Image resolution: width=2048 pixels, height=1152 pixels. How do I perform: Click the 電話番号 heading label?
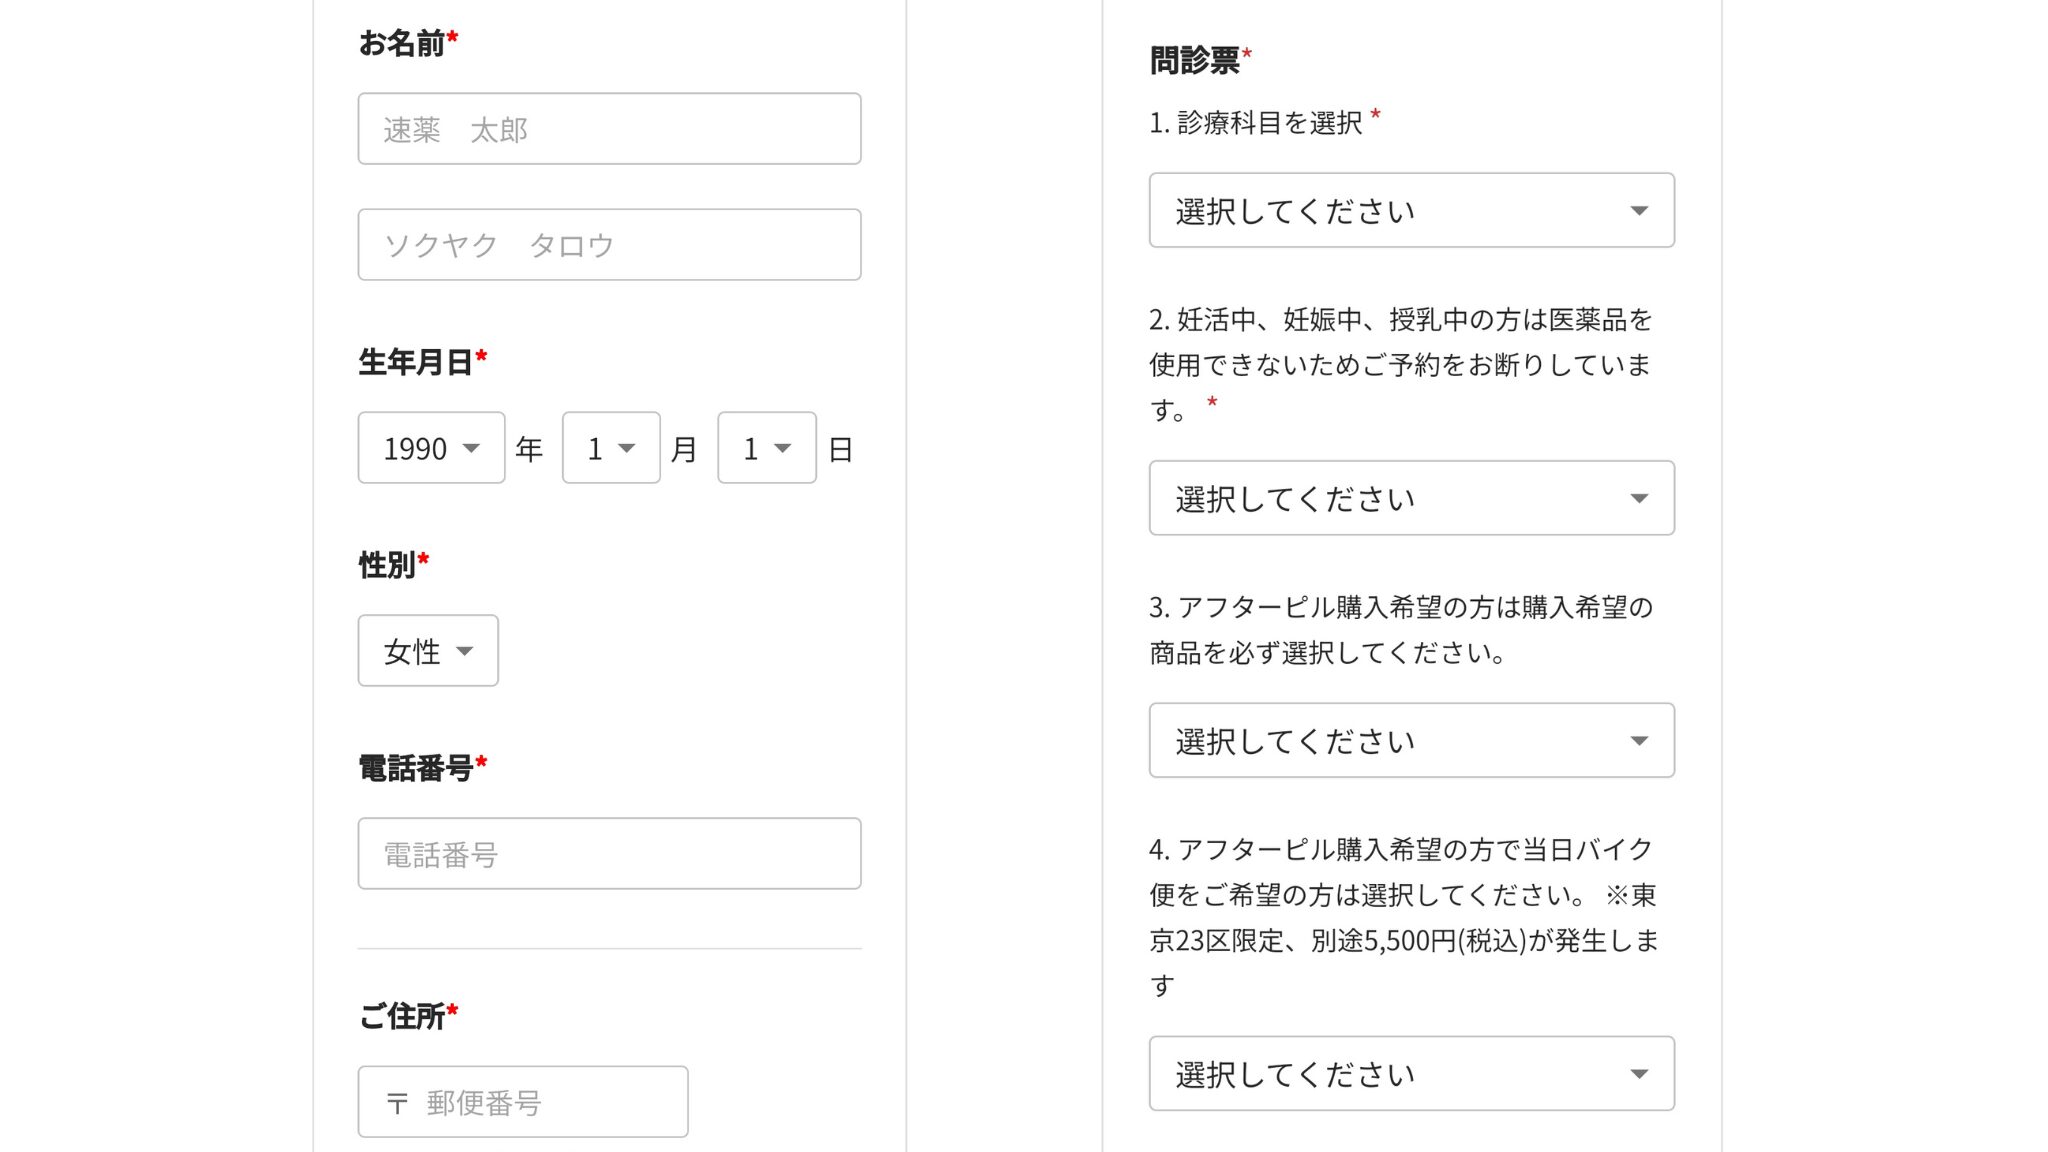pos(416,768)
